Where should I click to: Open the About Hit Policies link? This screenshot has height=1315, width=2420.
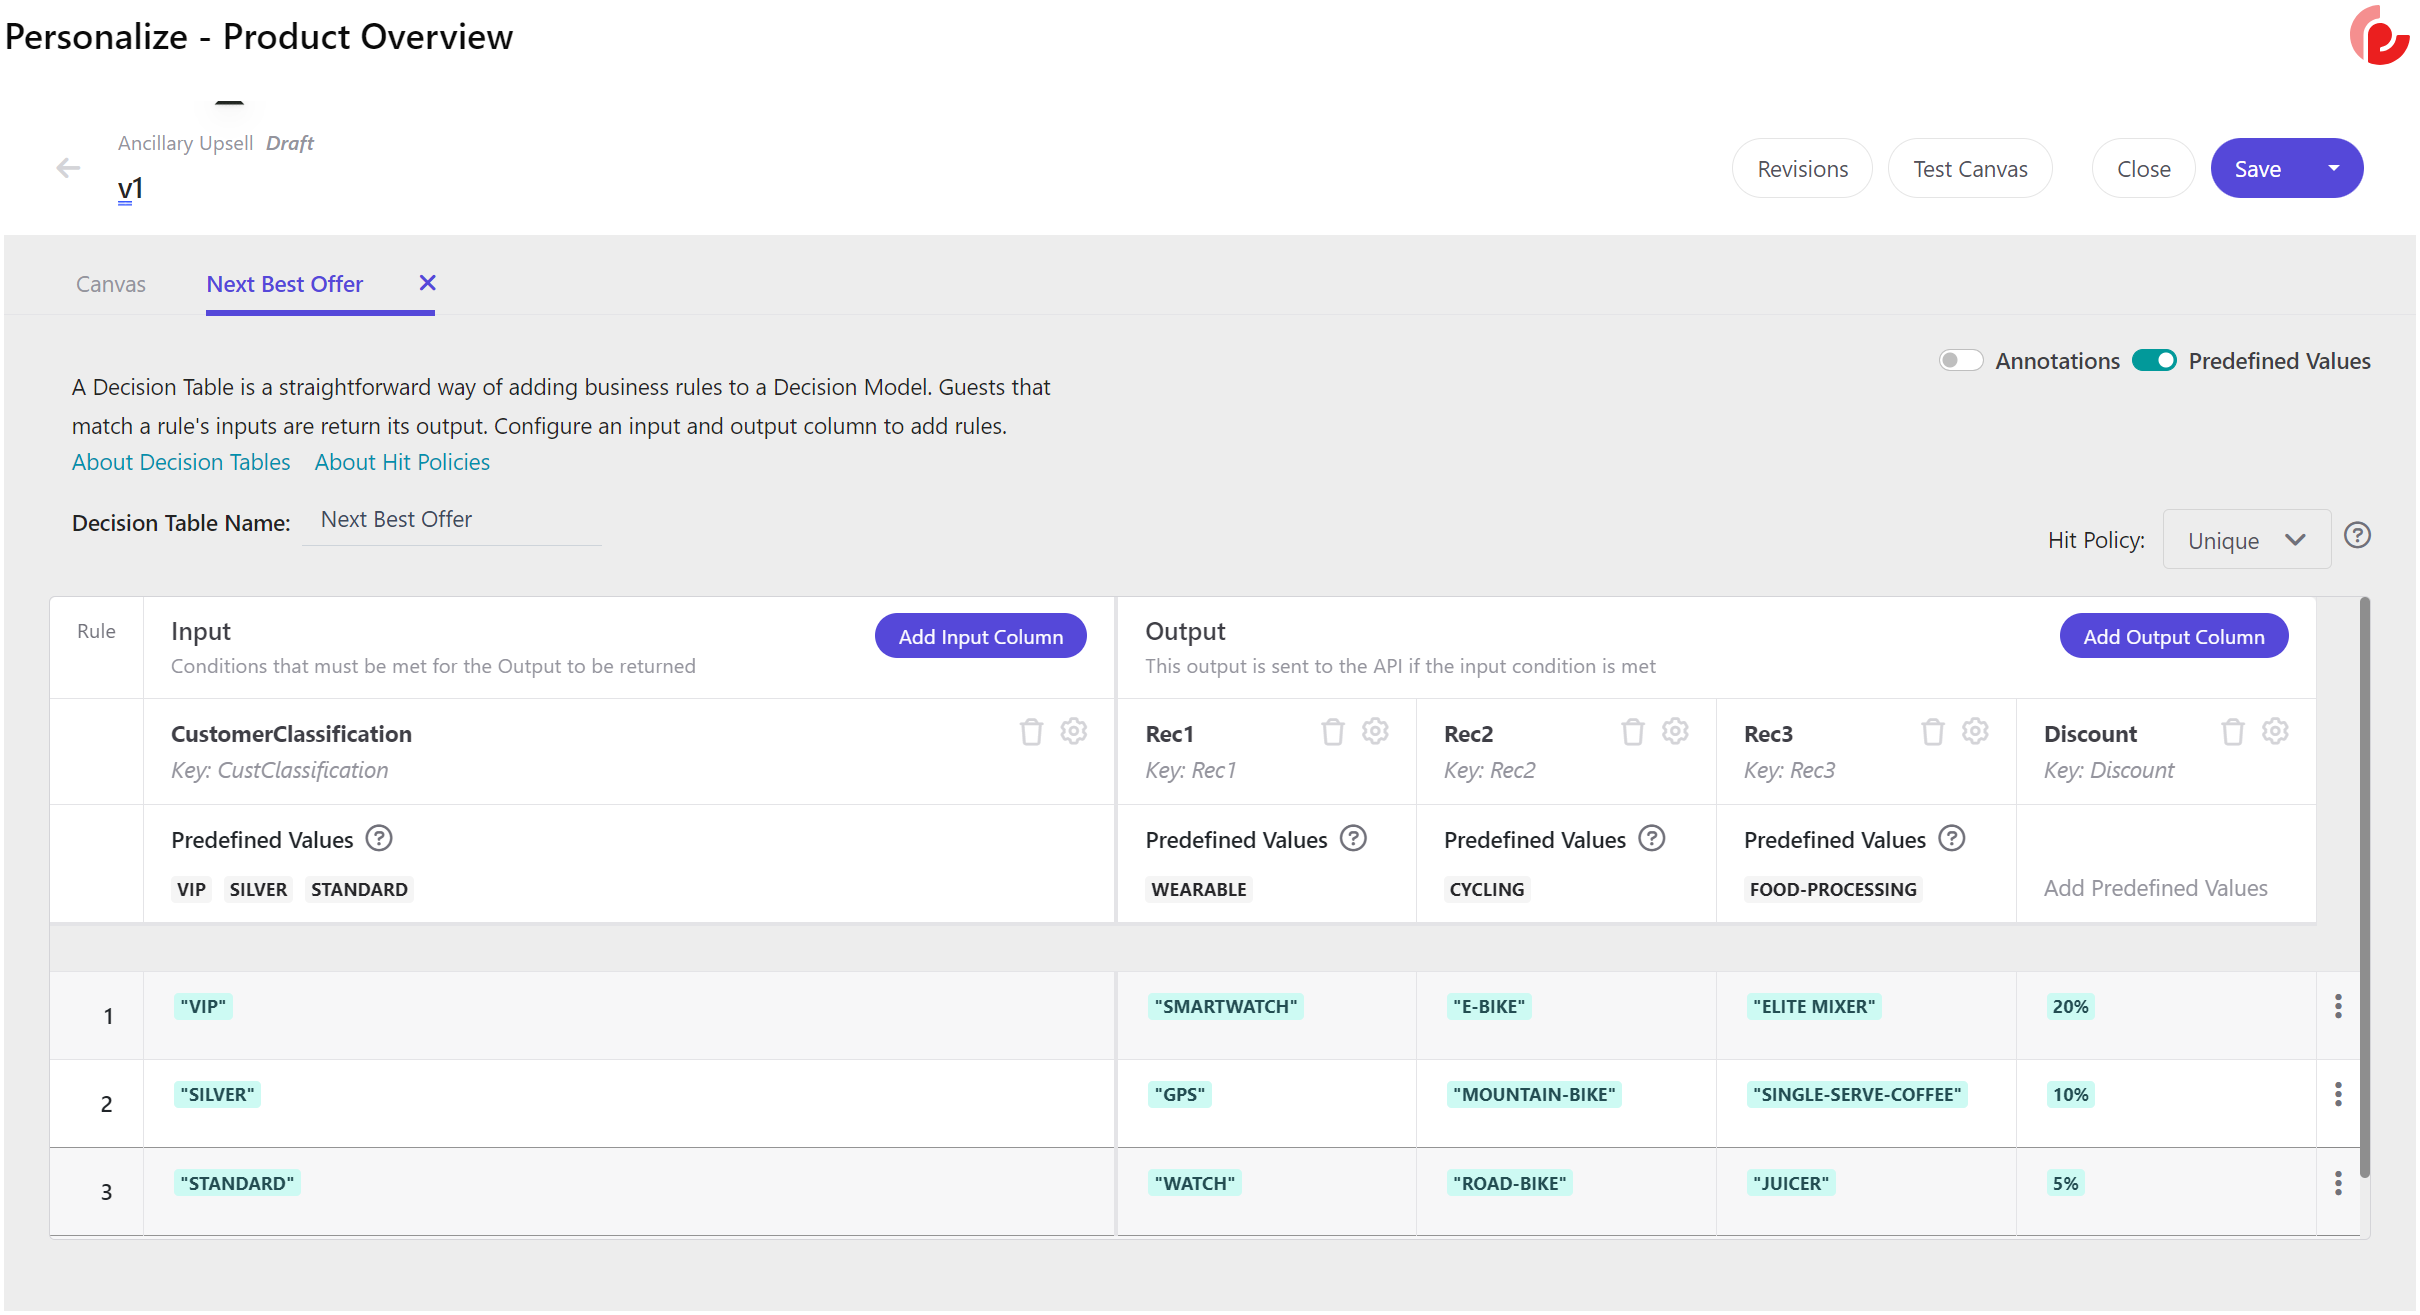402,462
